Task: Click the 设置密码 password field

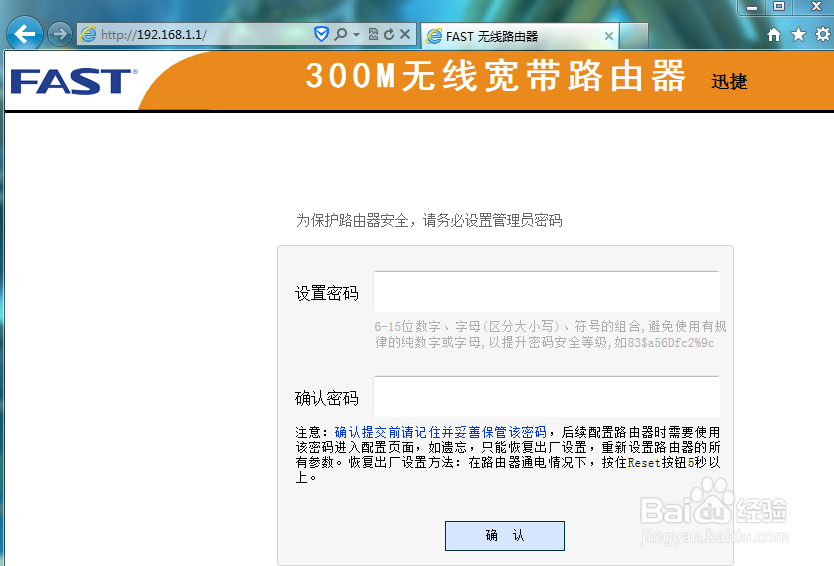Action: click(547, 292)
